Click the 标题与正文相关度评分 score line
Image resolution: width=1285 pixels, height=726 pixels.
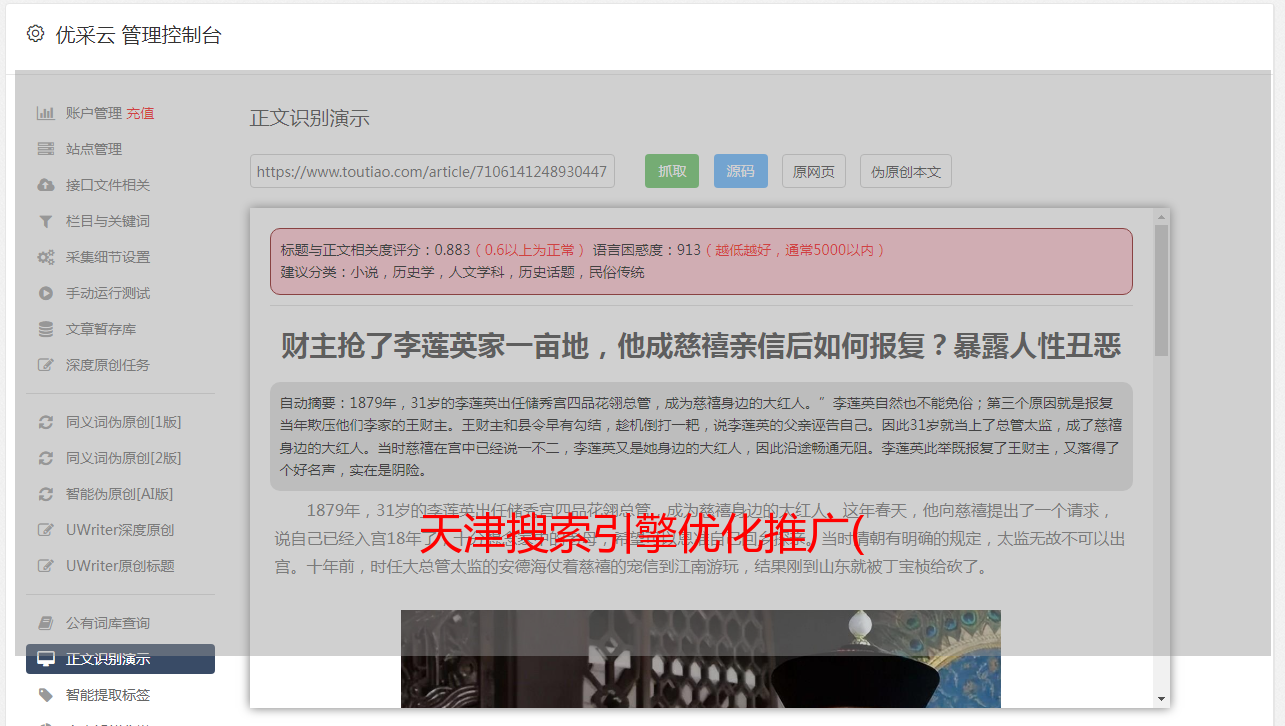click(582, 249)
